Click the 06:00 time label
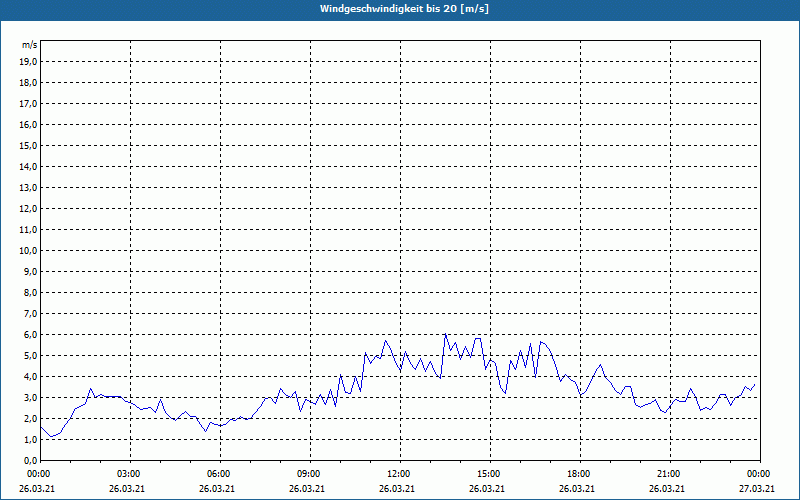Screen dimensions: 800x500 click(x=220, y=474)
